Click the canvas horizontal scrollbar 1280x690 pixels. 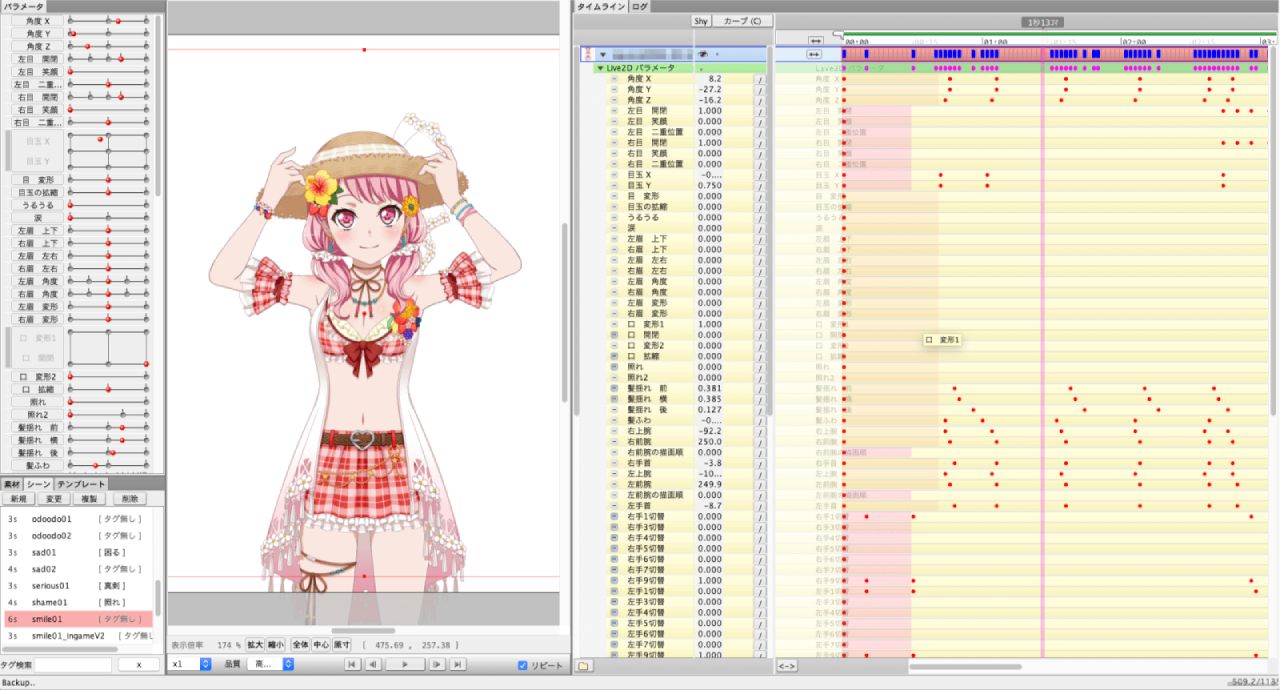tap(363, 631)
